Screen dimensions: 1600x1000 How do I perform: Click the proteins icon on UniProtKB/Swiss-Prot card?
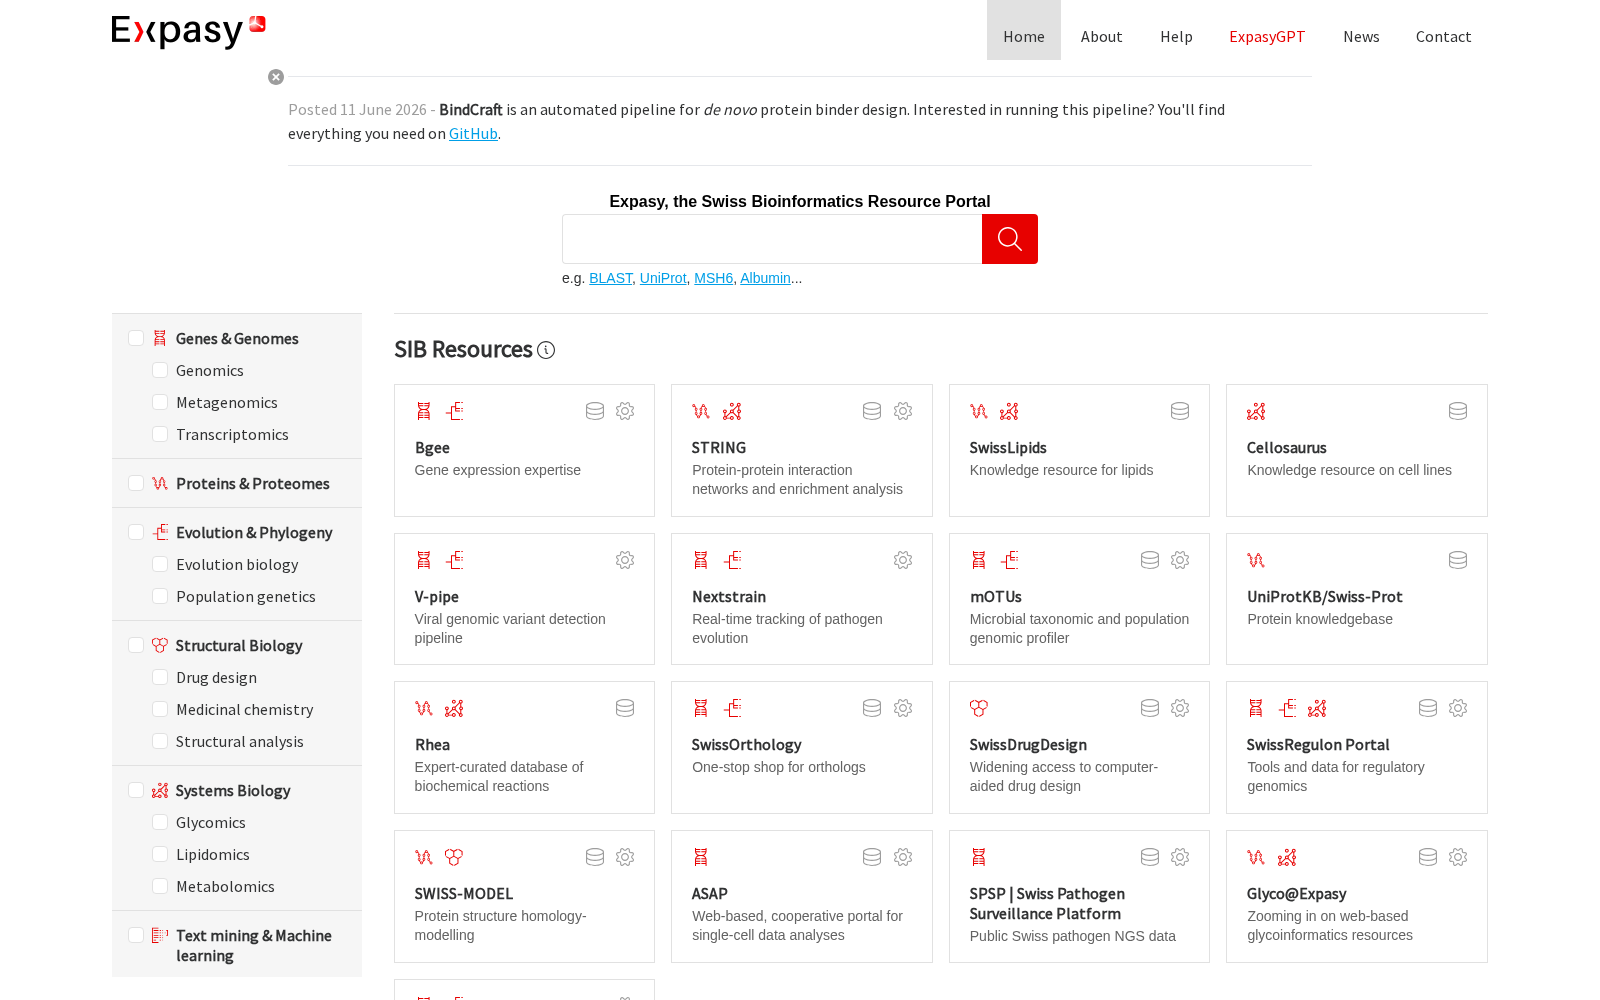click(x=1256, y=560)
